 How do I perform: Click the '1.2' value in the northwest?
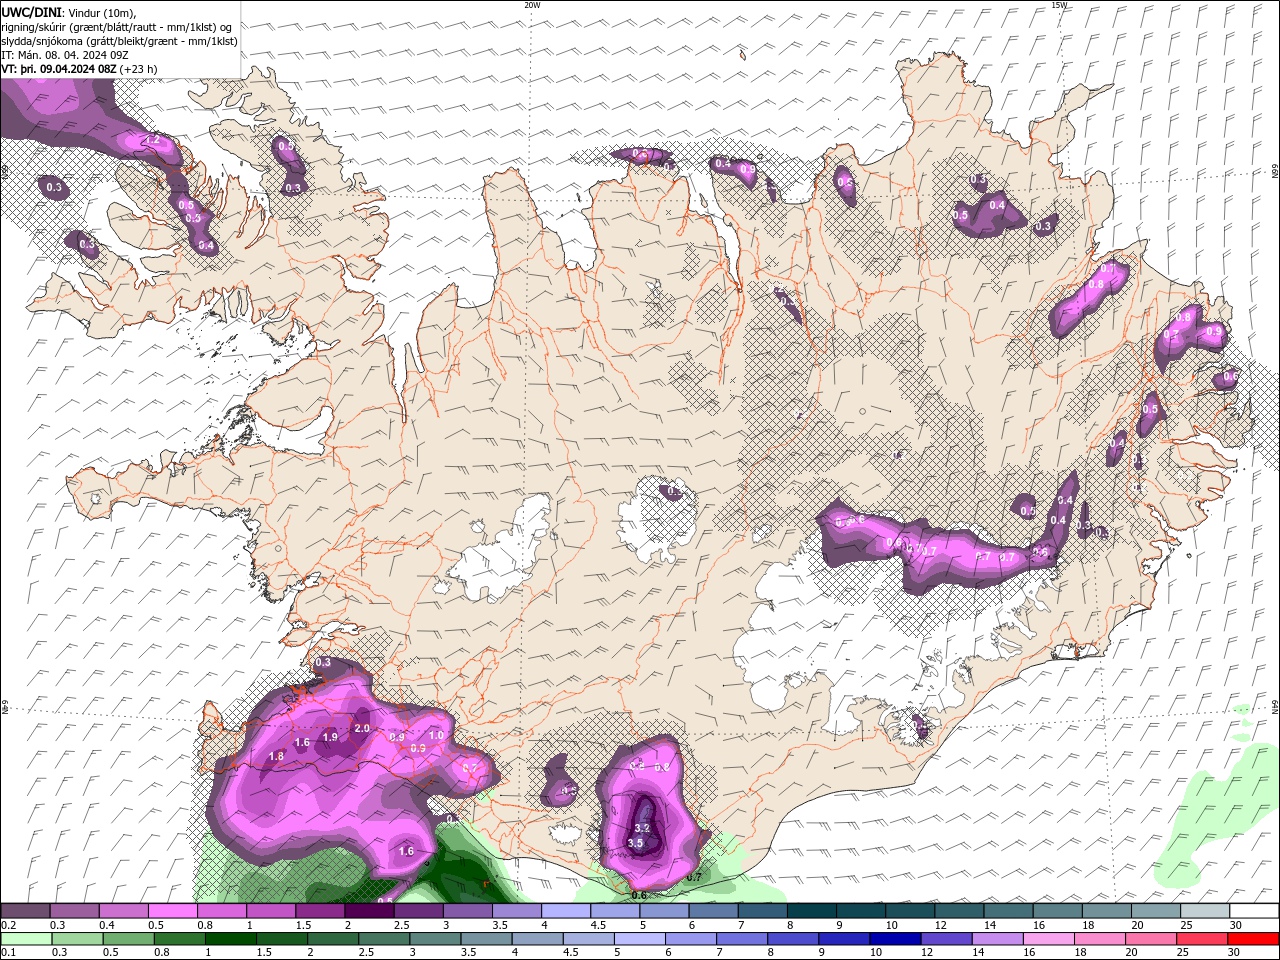(x=152, y=141)
